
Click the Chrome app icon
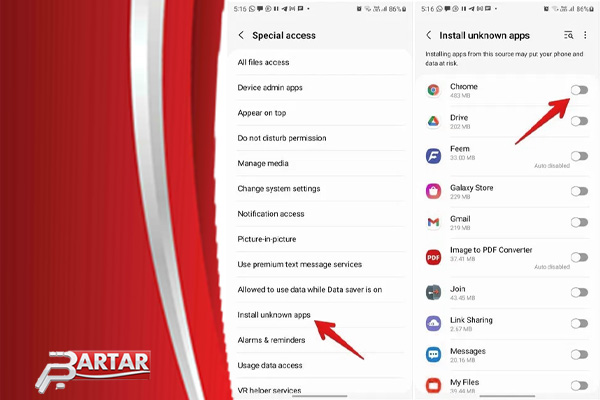coord(433,90)
